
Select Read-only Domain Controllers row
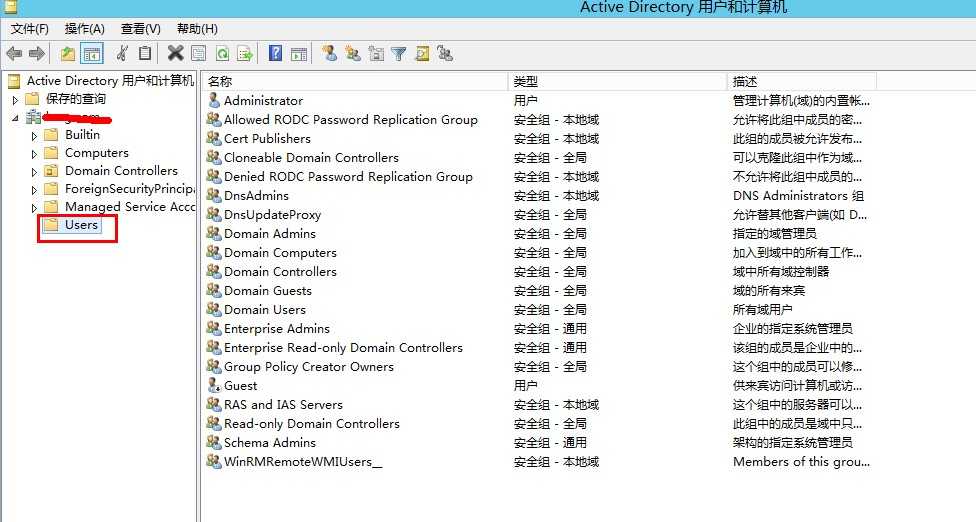pyautogui.click(x=311, y=424)
